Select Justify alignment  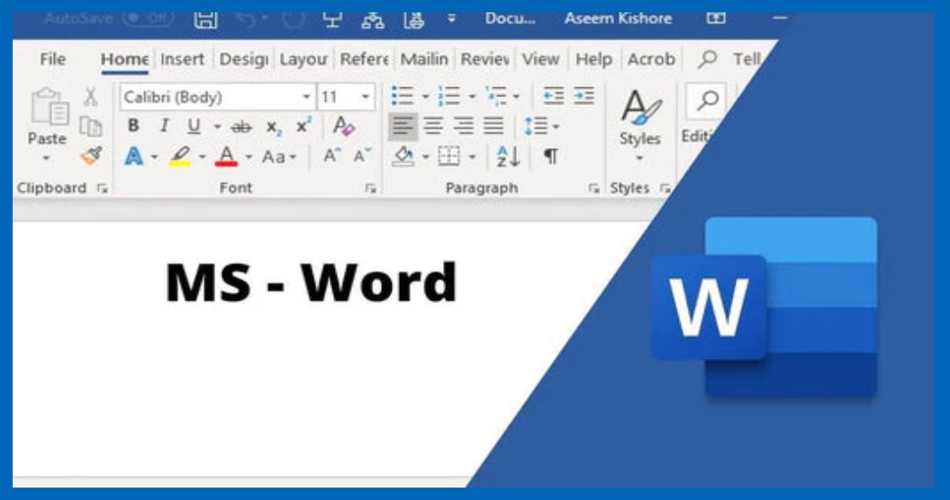point(494,127)
